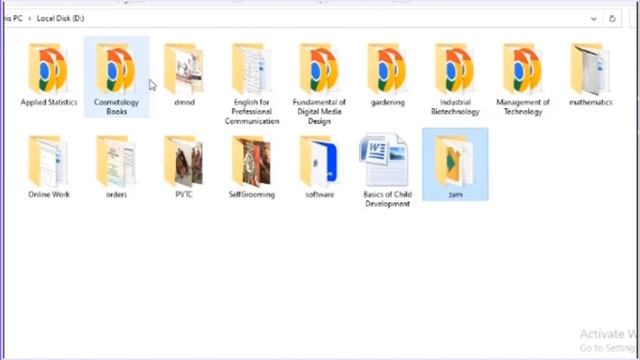Select the software folder icon
This screenshot has width=640, height=360.
click(x=320, y=161)
